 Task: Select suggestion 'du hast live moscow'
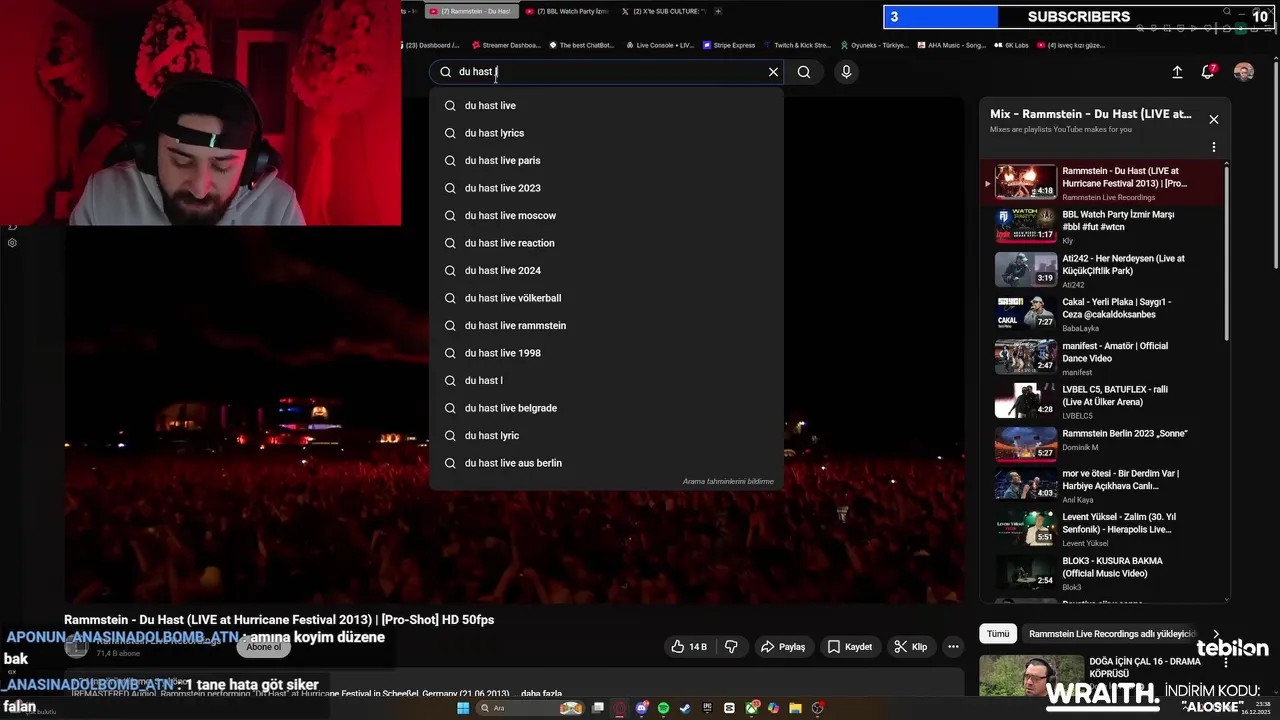click(606, 215)
